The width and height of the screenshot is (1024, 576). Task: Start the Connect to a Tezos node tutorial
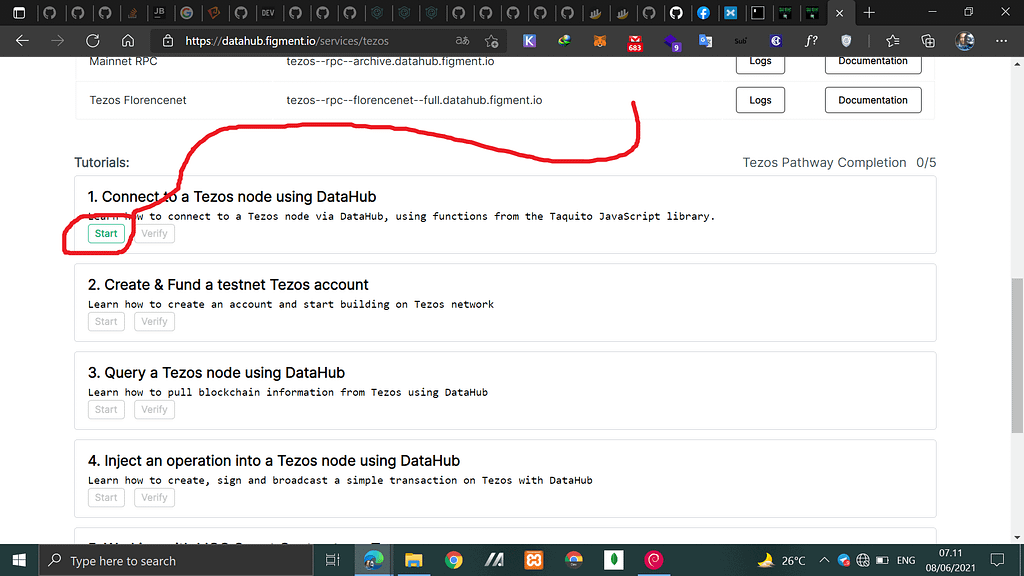tap(106, 233)
